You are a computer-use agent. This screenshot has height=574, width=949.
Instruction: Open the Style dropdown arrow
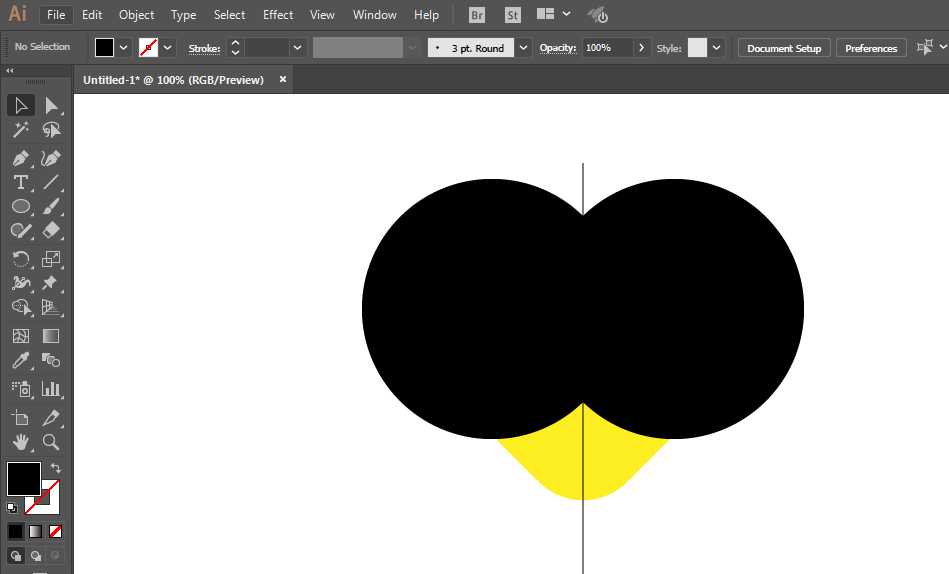click(x=717, y=48)
